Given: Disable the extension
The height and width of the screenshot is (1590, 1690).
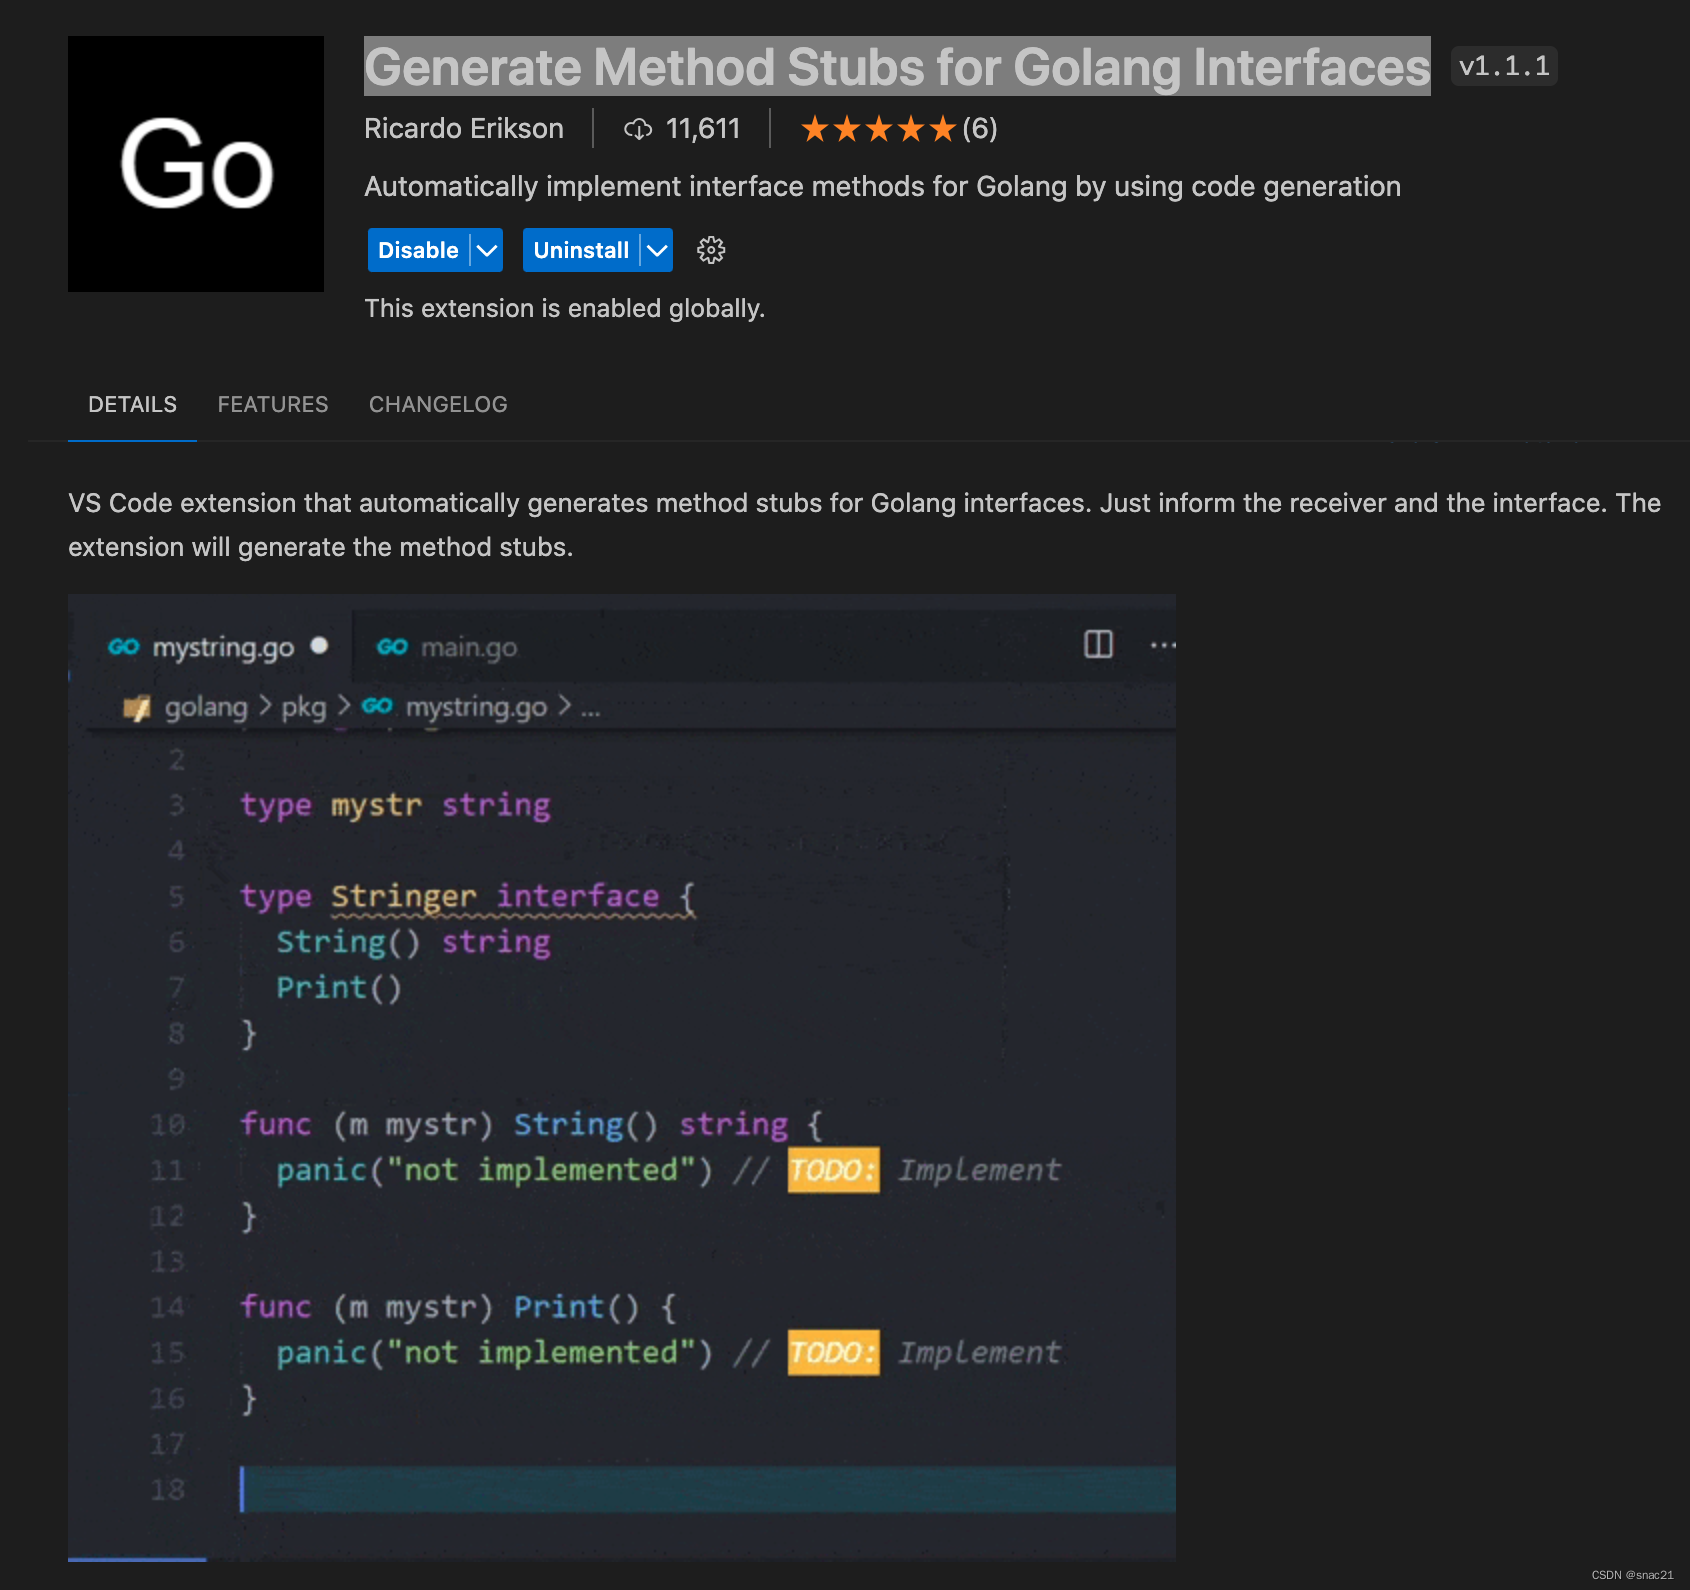Looking at the screenshot, I should pyautogui.click(x=418, y=250).
